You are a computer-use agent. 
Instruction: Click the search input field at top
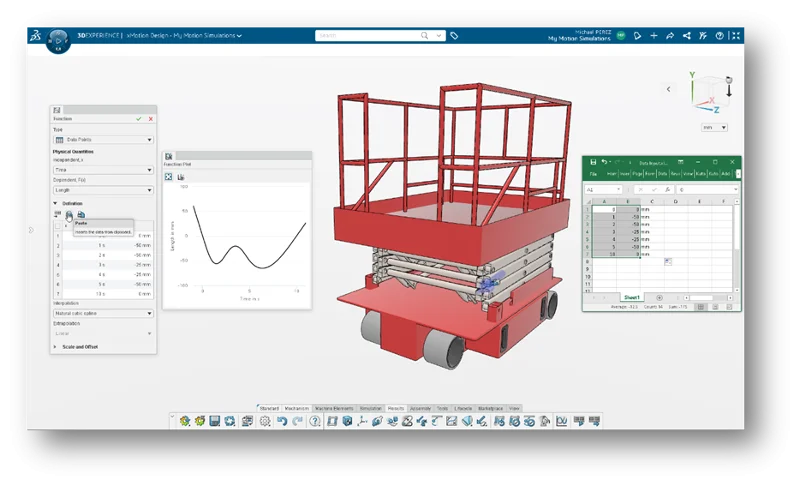coord(380,36)
